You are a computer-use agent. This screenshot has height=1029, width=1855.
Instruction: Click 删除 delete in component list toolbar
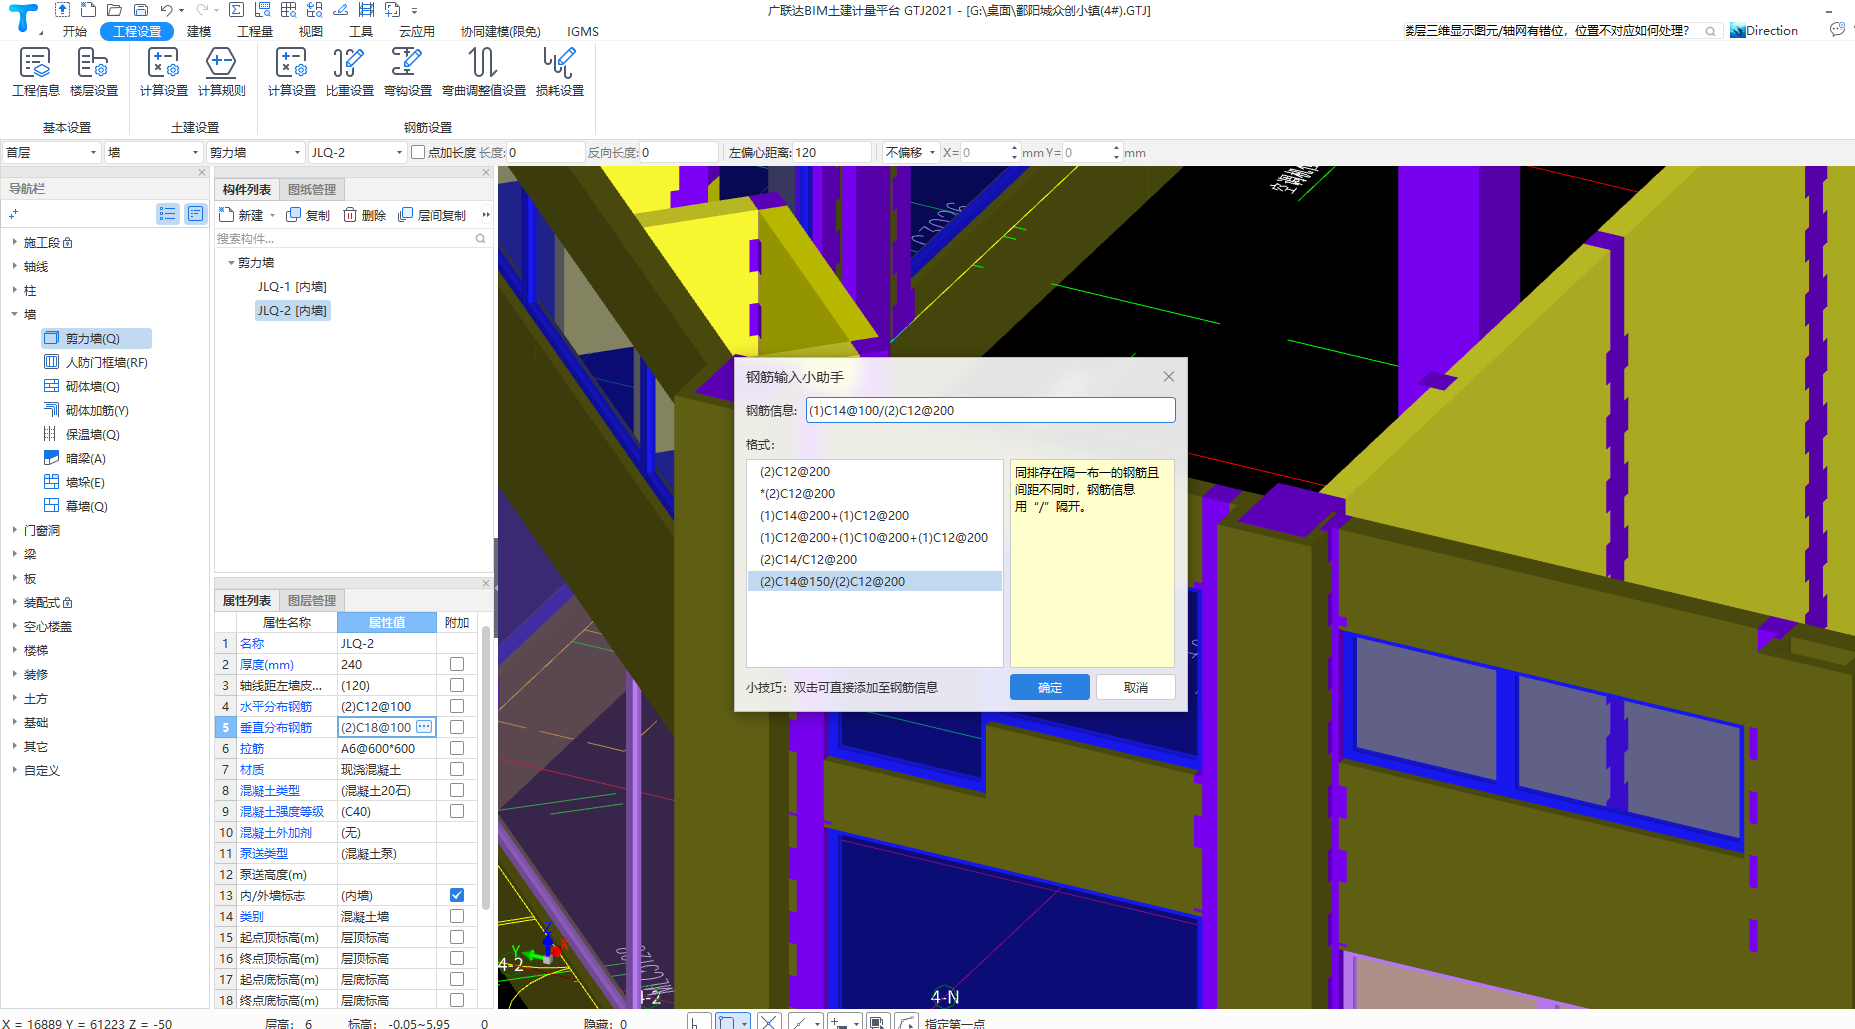(x=364, y=215)
